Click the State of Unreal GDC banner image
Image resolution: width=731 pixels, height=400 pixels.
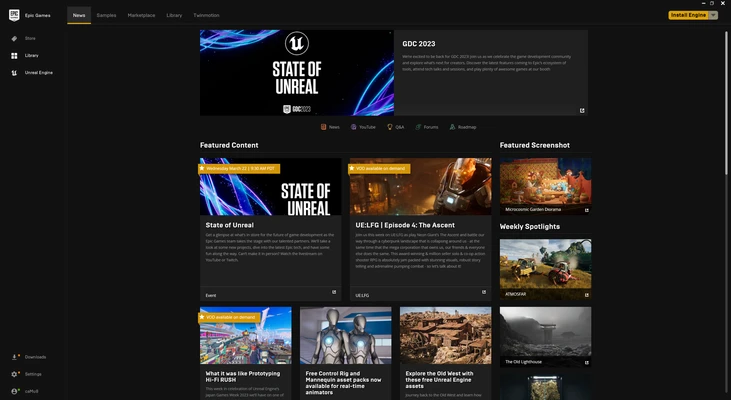pyautogui.click(x=297, y=73)
